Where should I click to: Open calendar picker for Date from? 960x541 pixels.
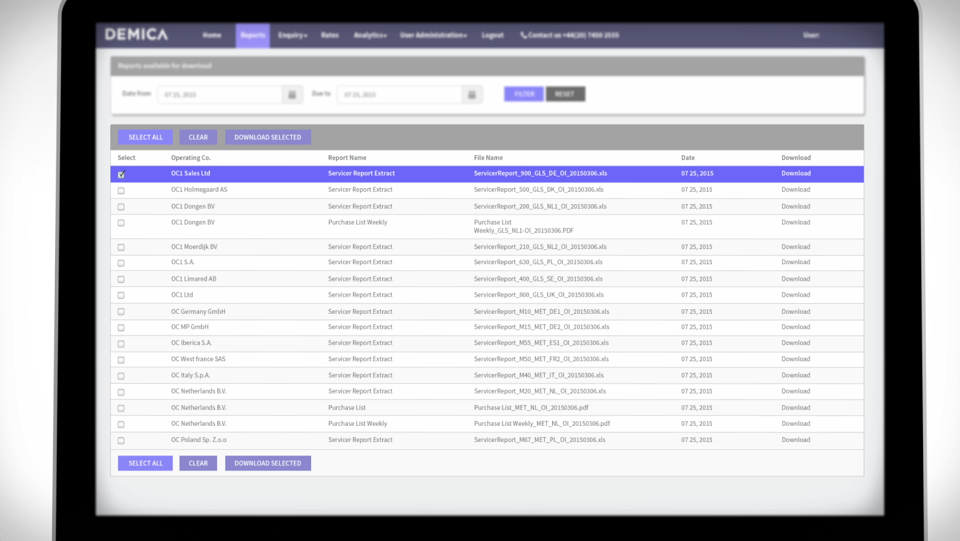(x=292, y=94)
